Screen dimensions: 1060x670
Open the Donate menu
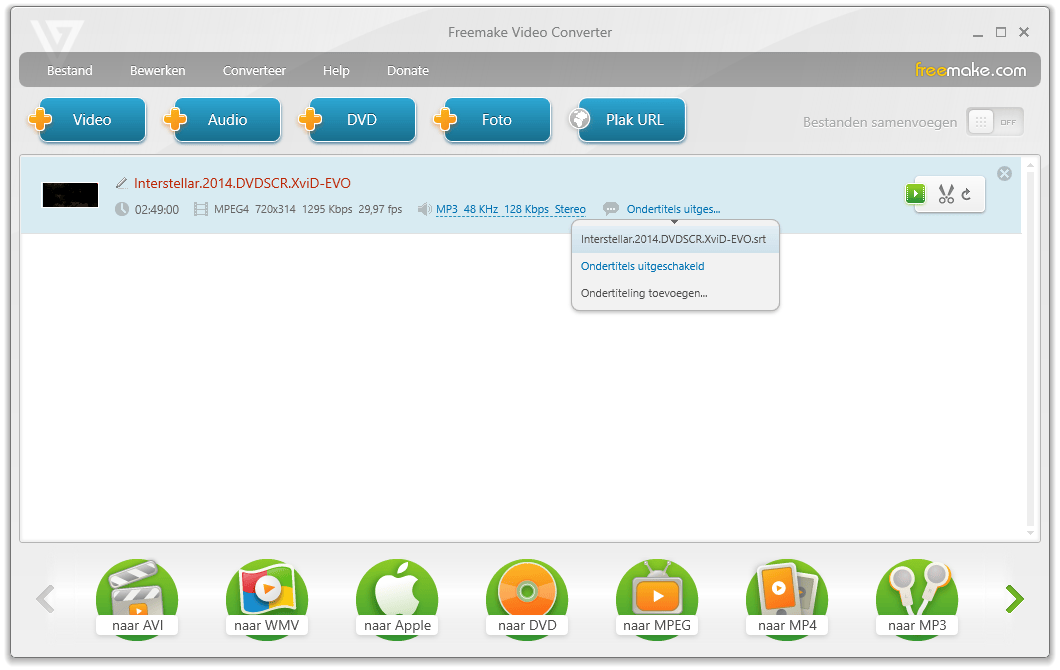[408, 70]
